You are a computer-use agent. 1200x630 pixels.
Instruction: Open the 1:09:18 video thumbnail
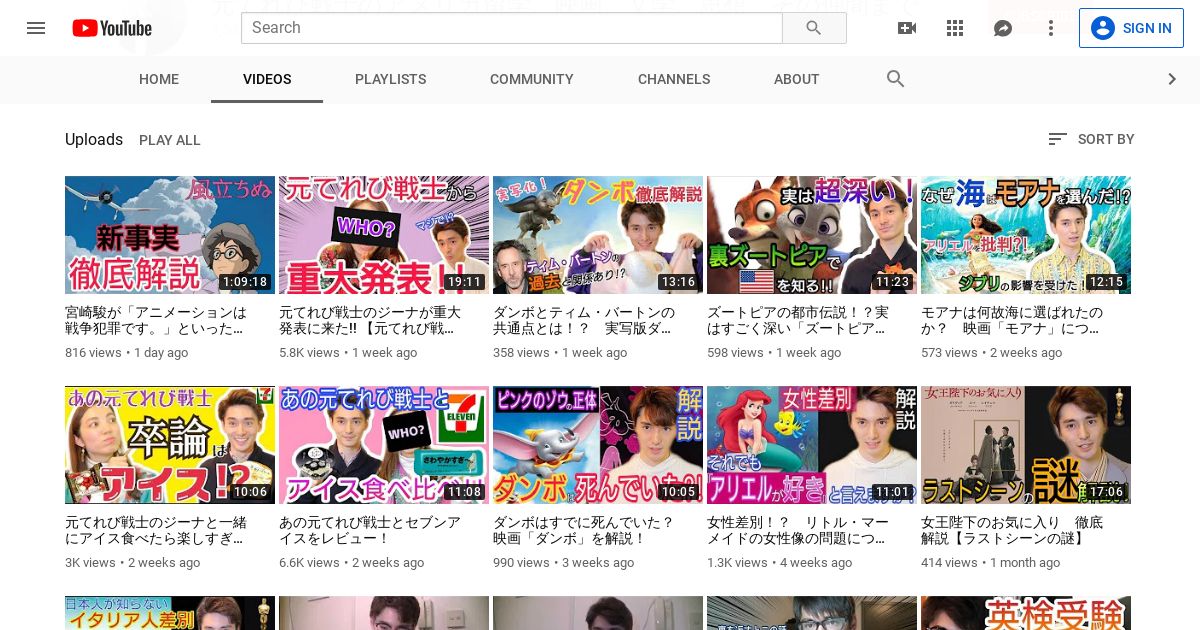tap(170, 235)
